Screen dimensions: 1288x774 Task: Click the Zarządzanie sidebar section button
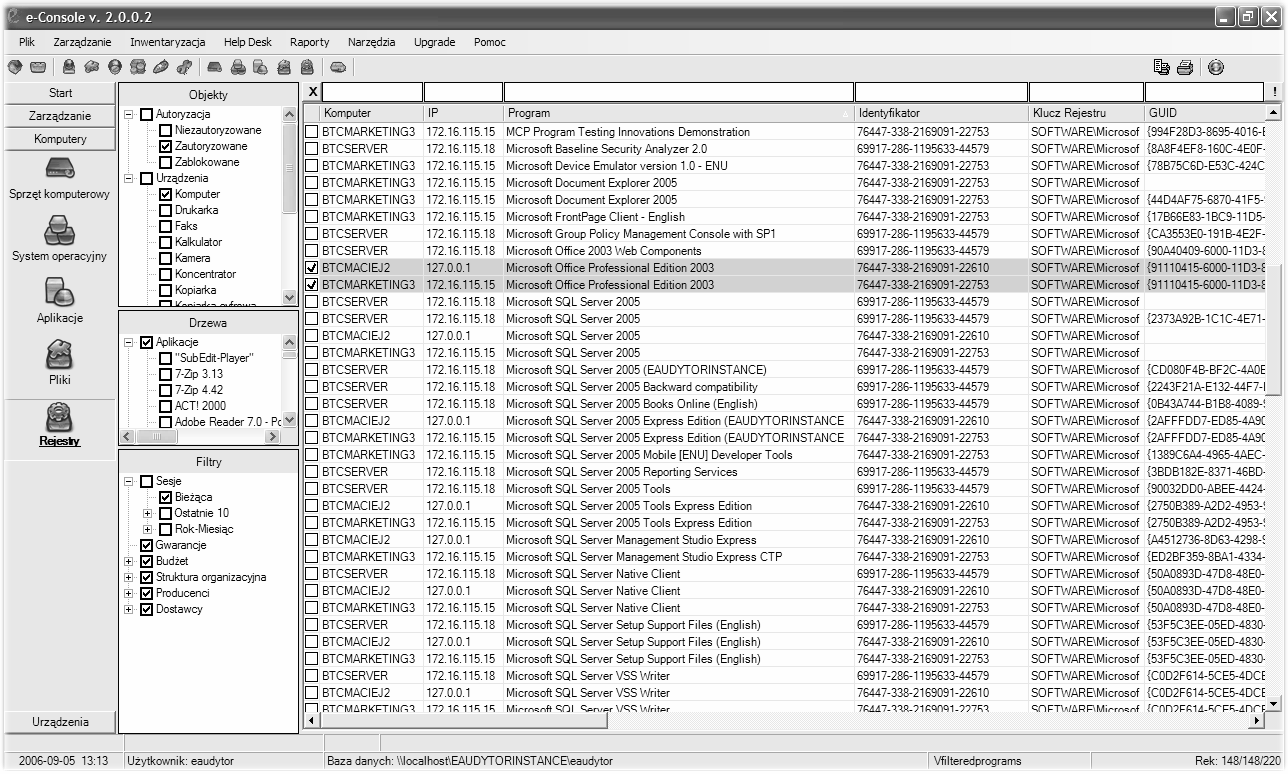pyautogui.click(x=60, y=116)
